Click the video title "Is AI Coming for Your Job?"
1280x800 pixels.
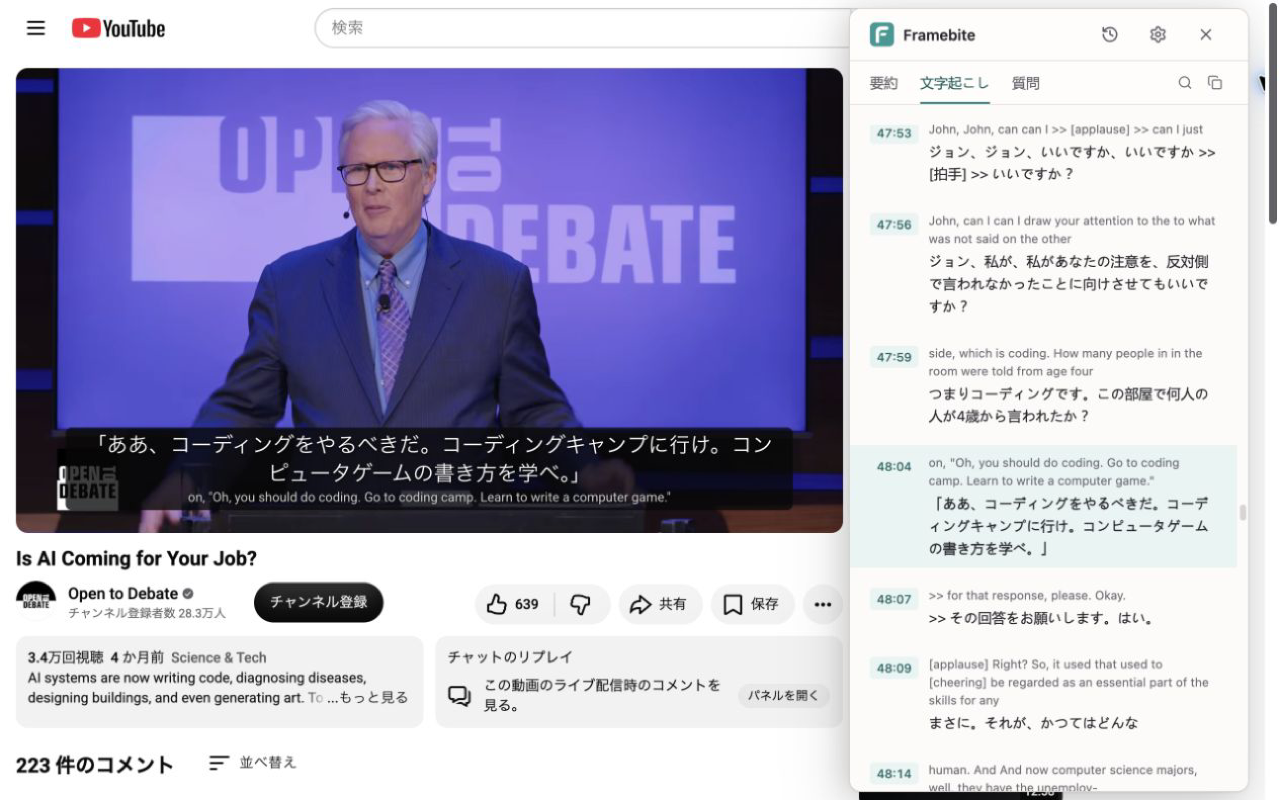click(x=136, y=558)
